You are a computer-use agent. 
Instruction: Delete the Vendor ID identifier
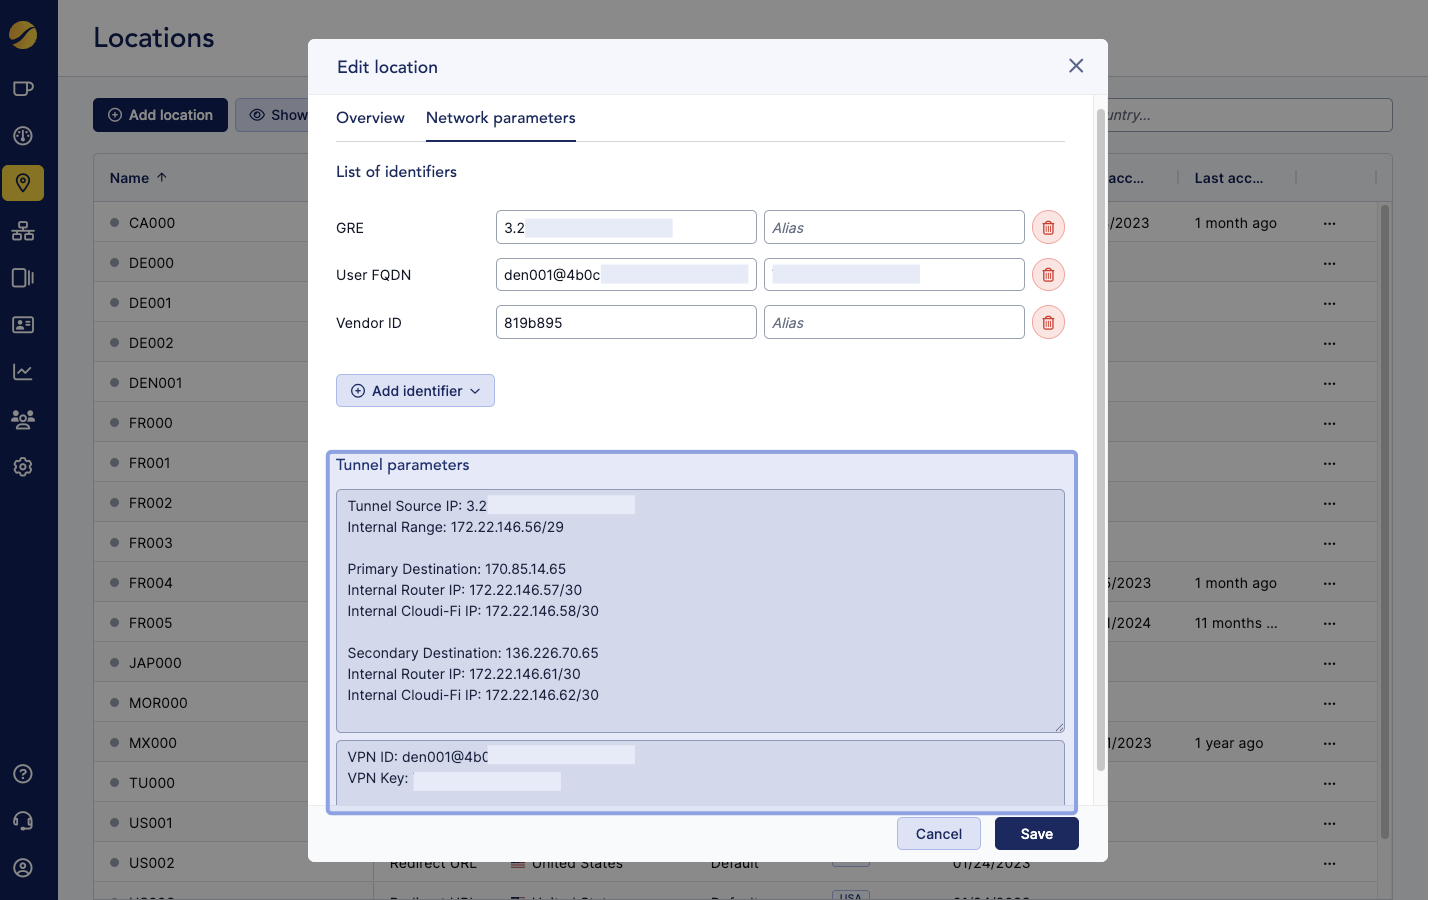[x=1048, y=322]
